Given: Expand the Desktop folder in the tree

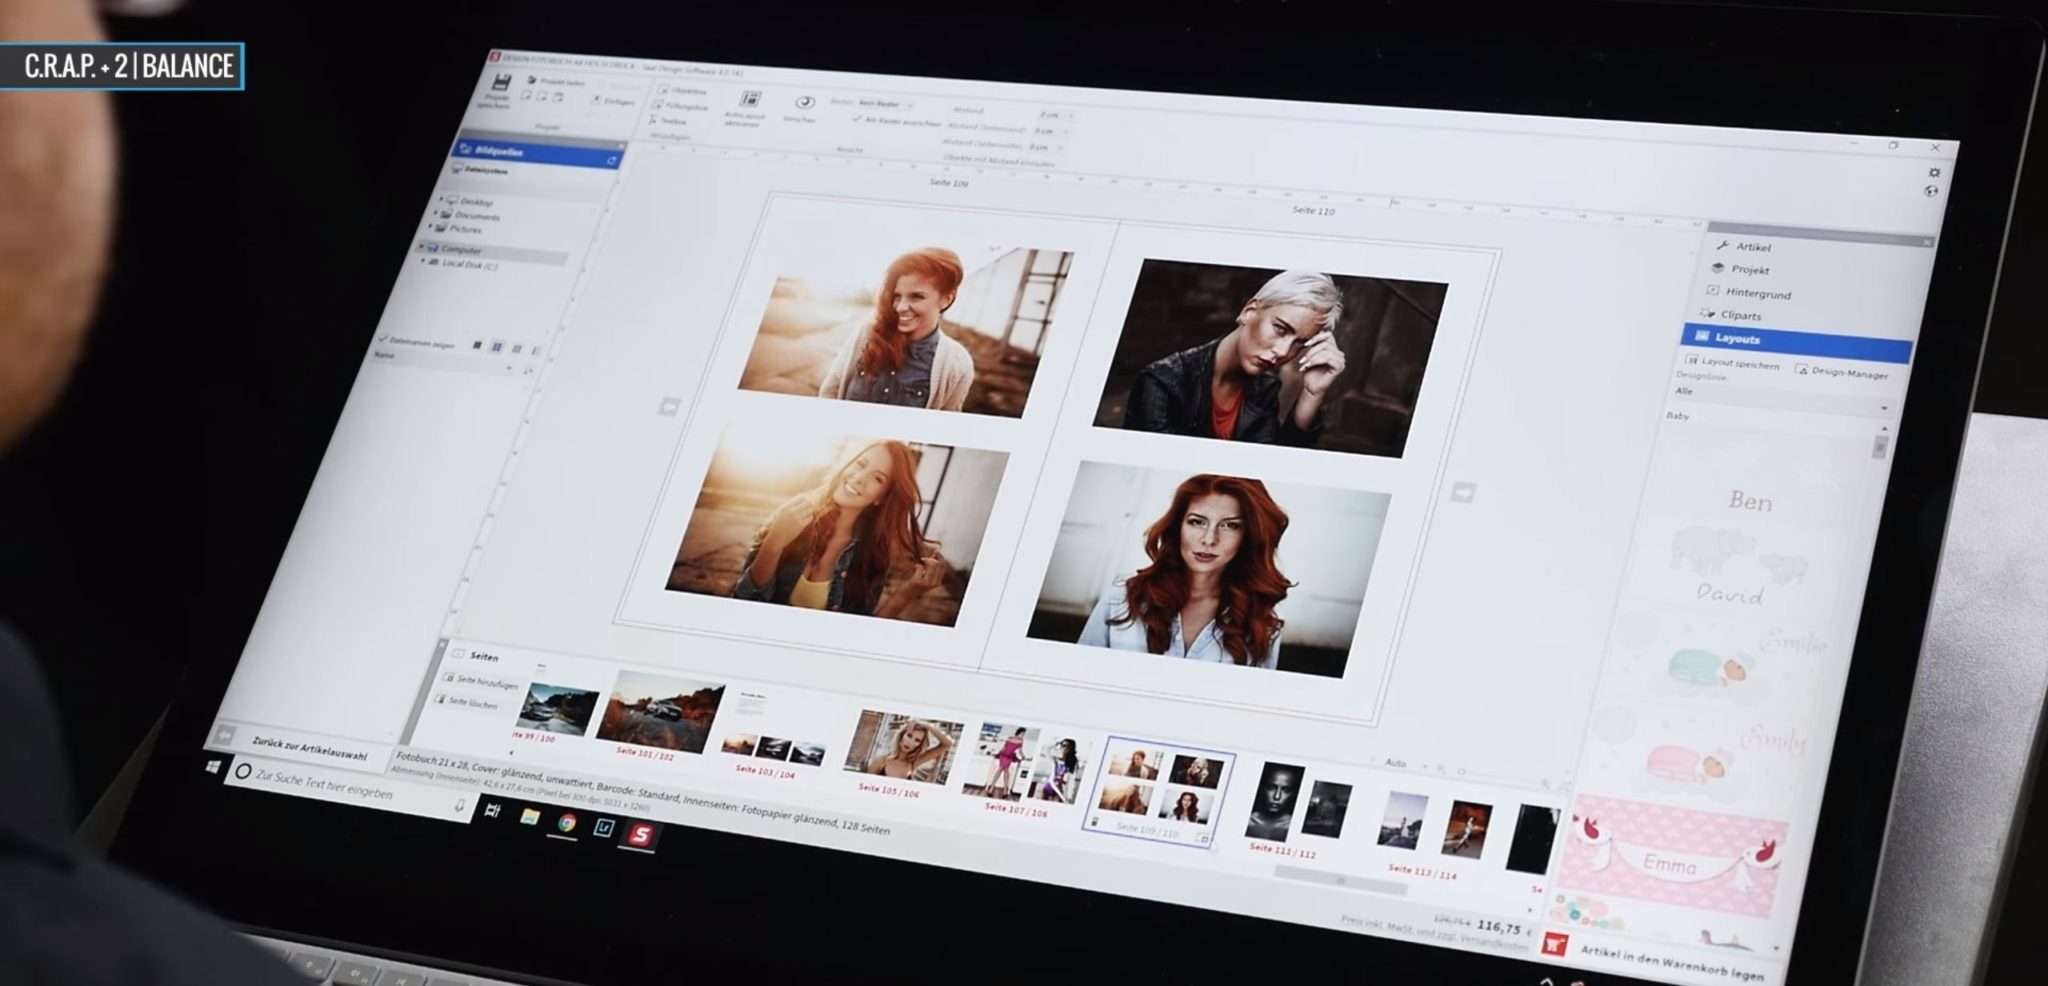Looking at the screenshot, I should click(441, 200).
